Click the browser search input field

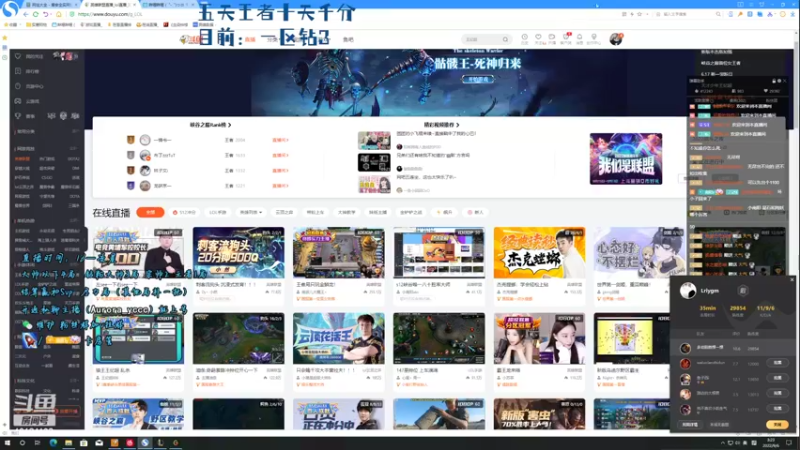[x=687, y=14]
